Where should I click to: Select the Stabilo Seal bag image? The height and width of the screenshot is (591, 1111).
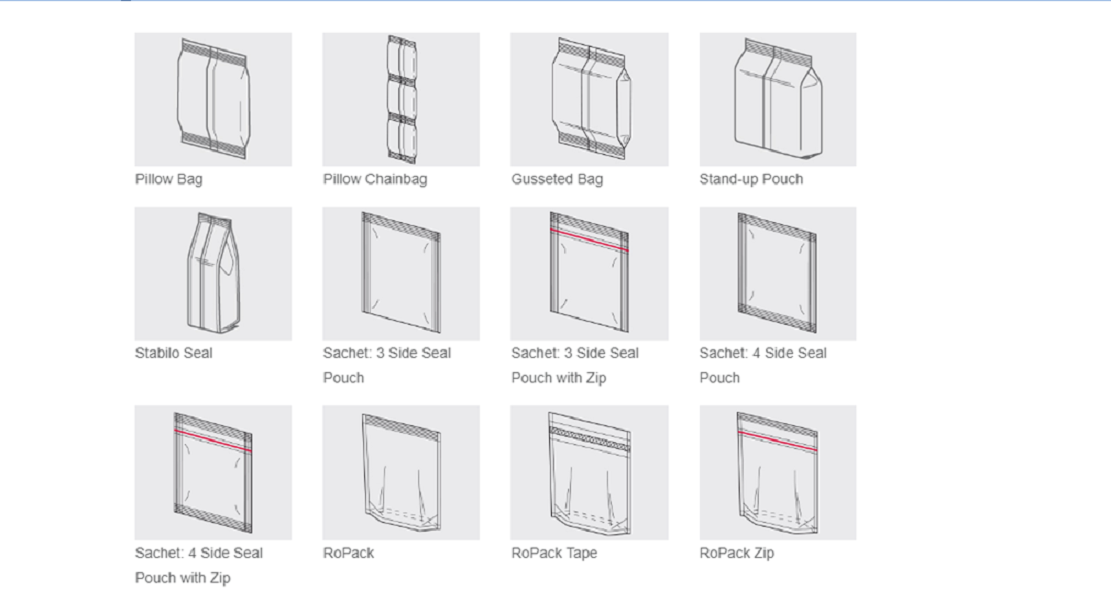point(213,274)
